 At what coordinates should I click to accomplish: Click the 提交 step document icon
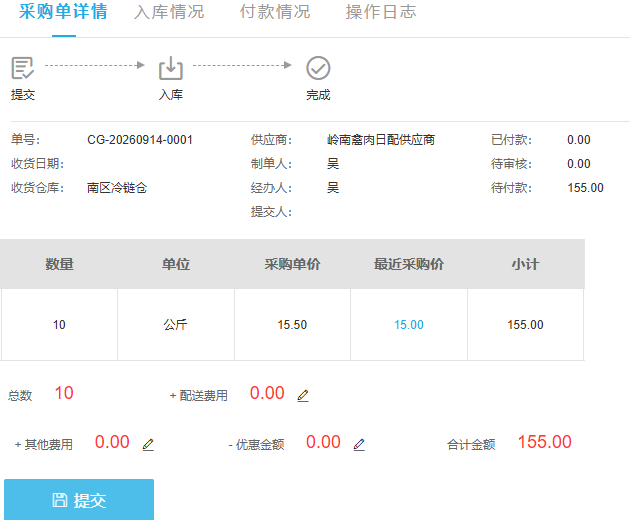(22, 68)
